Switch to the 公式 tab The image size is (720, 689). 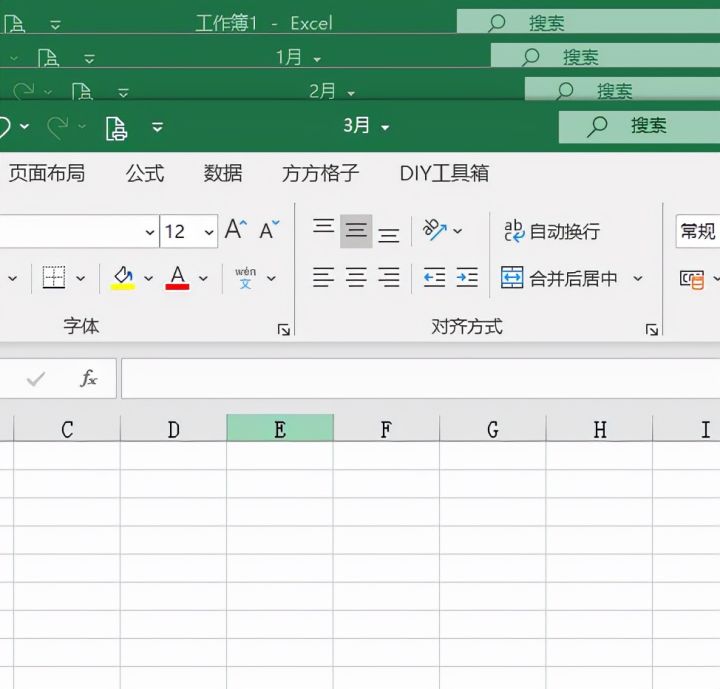pyautogui.click(x=145, y=174)
